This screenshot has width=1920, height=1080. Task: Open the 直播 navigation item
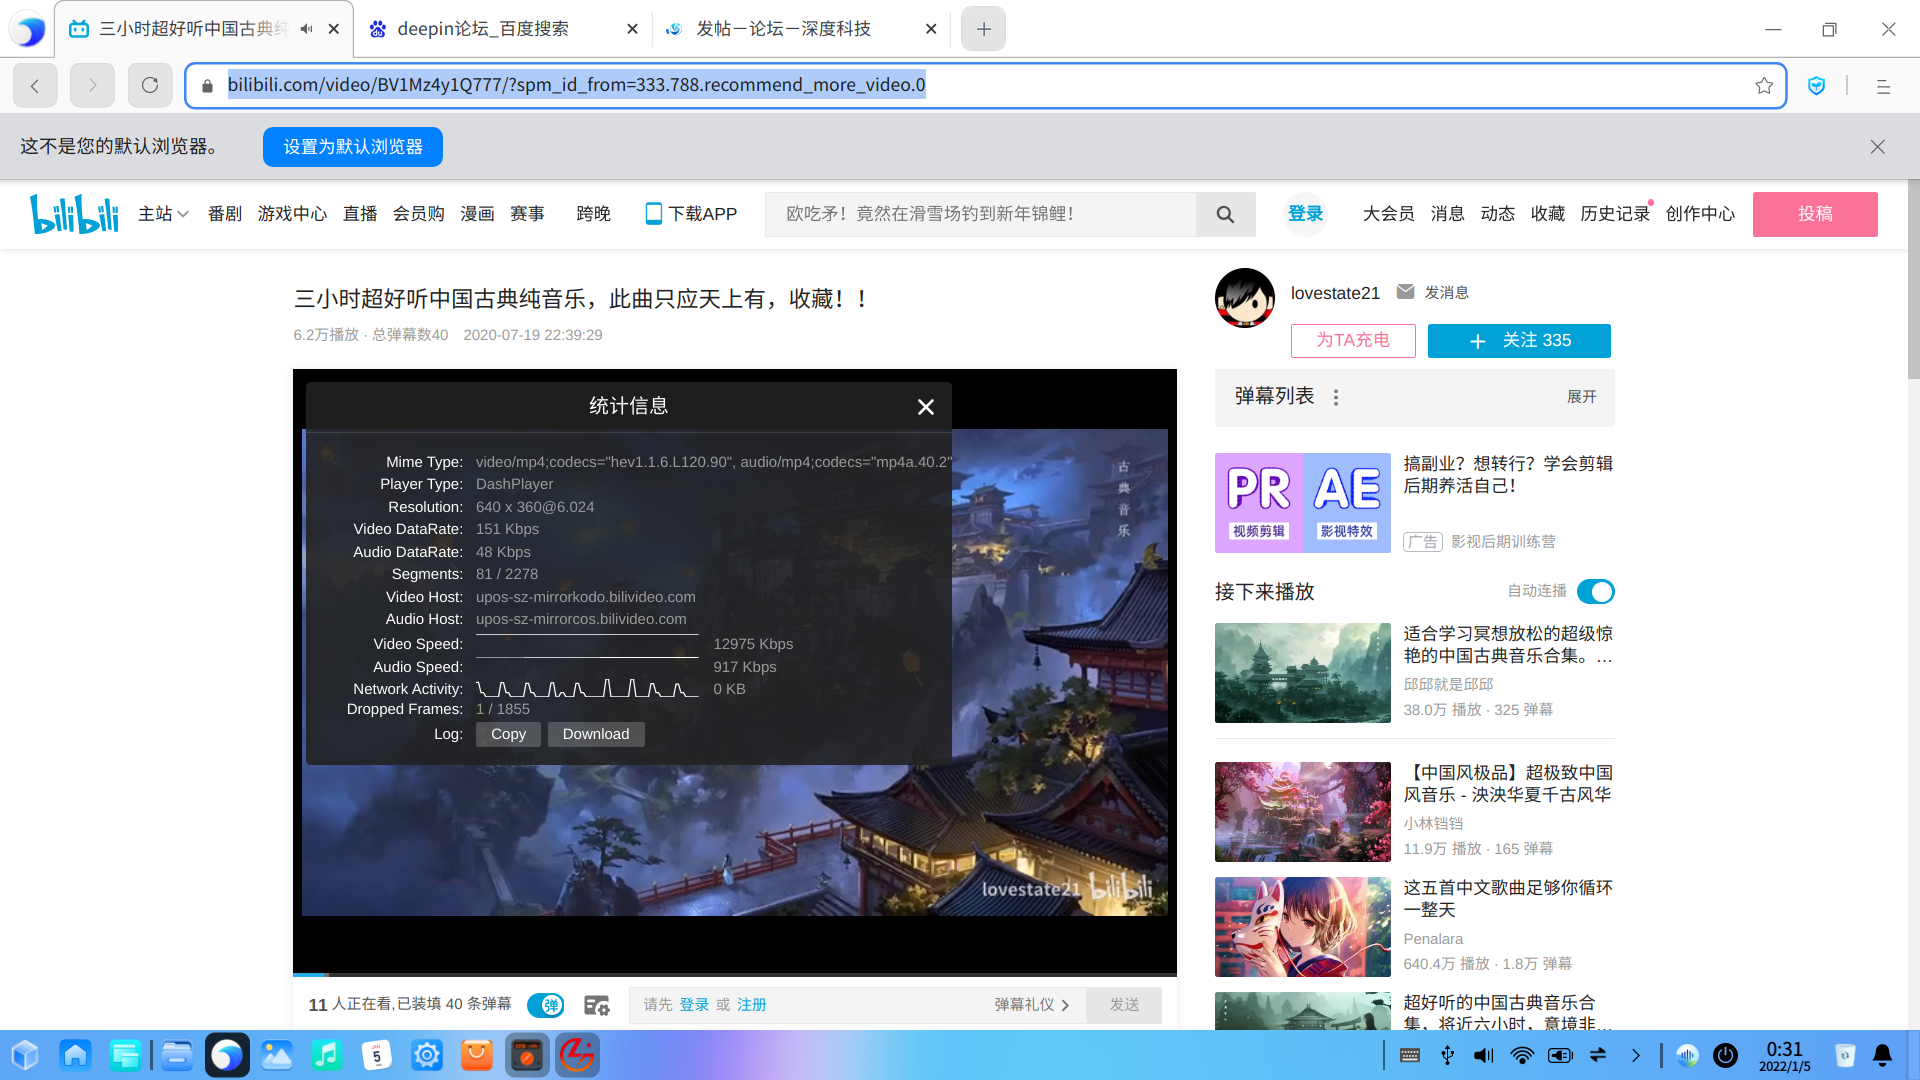360,214
